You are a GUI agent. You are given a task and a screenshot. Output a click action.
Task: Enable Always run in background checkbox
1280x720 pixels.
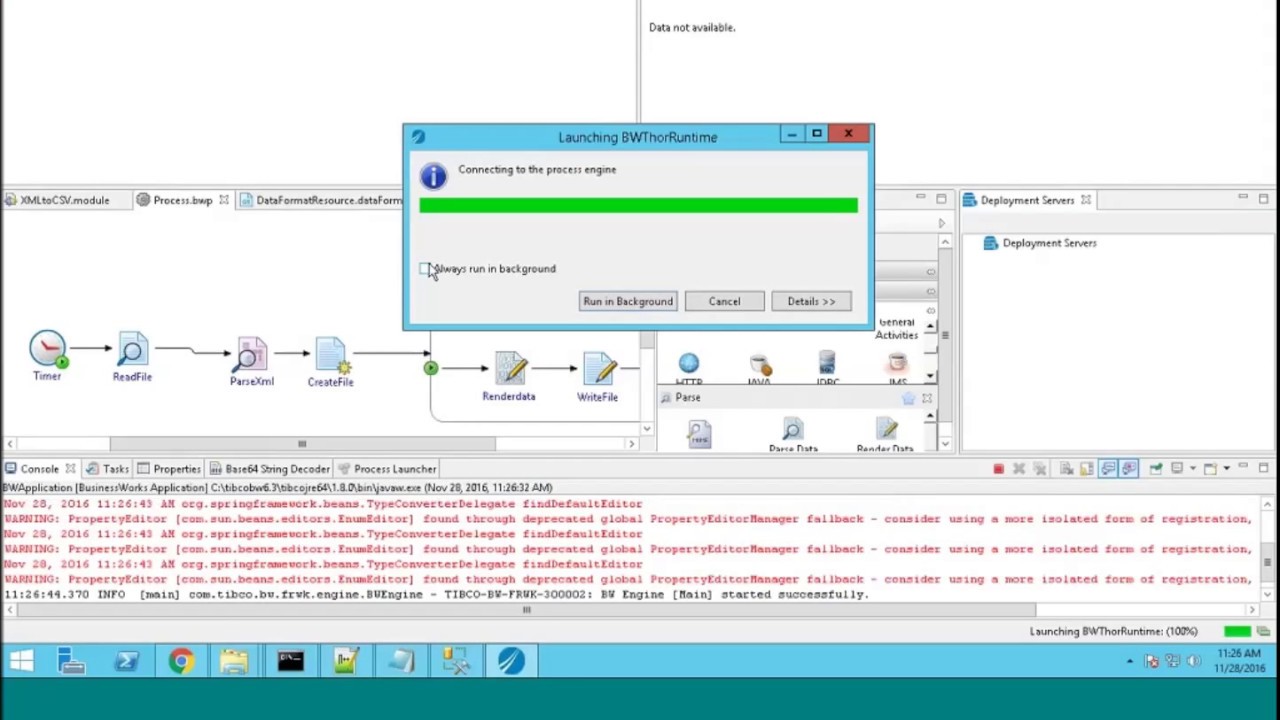click(425, 269)
